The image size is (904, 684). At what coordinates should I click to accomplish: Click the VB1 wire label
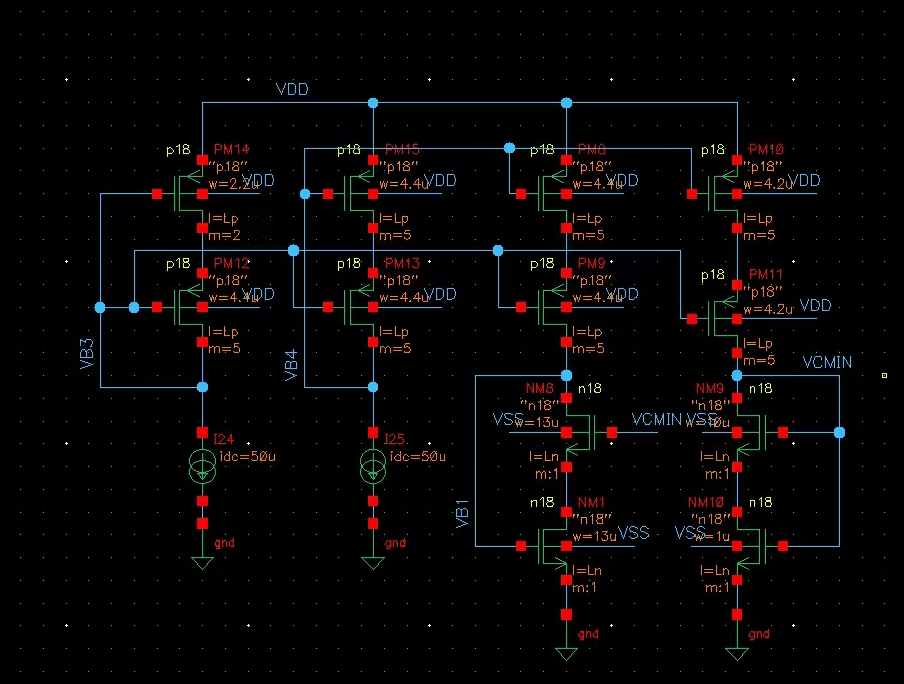462,514
